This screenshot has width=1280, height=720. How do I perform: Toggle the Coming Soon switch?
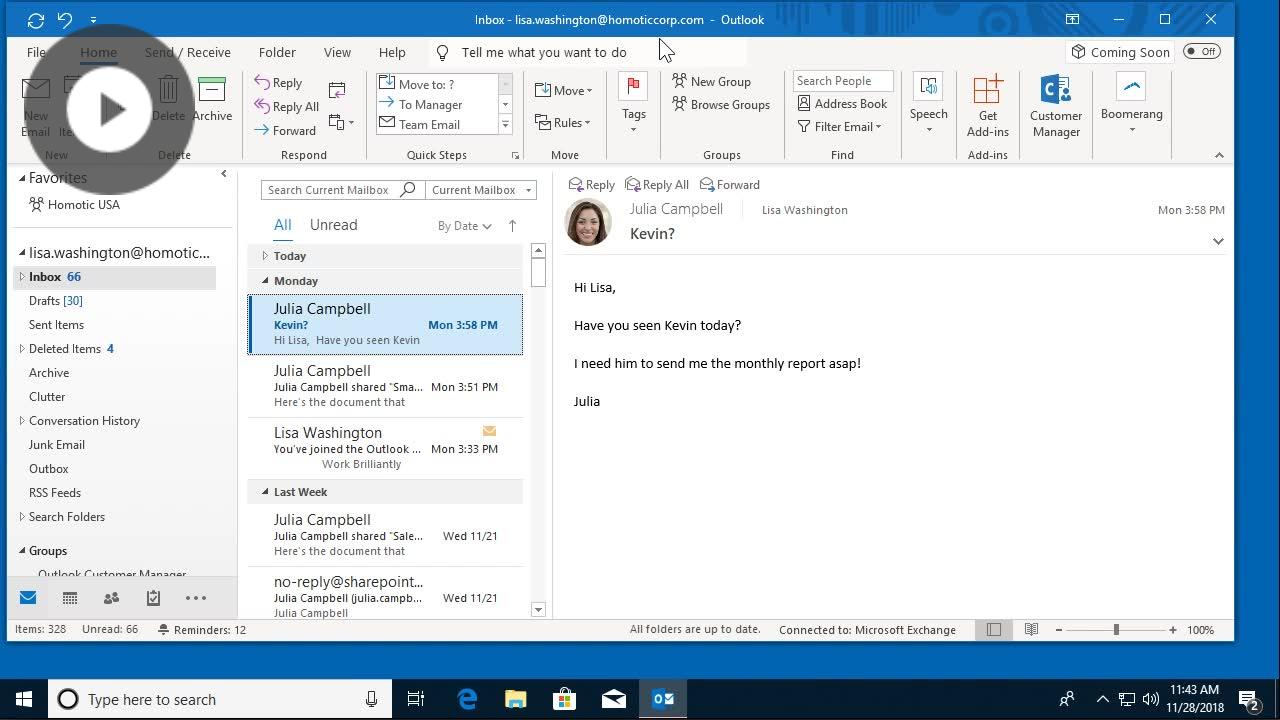pos(1201,52)
